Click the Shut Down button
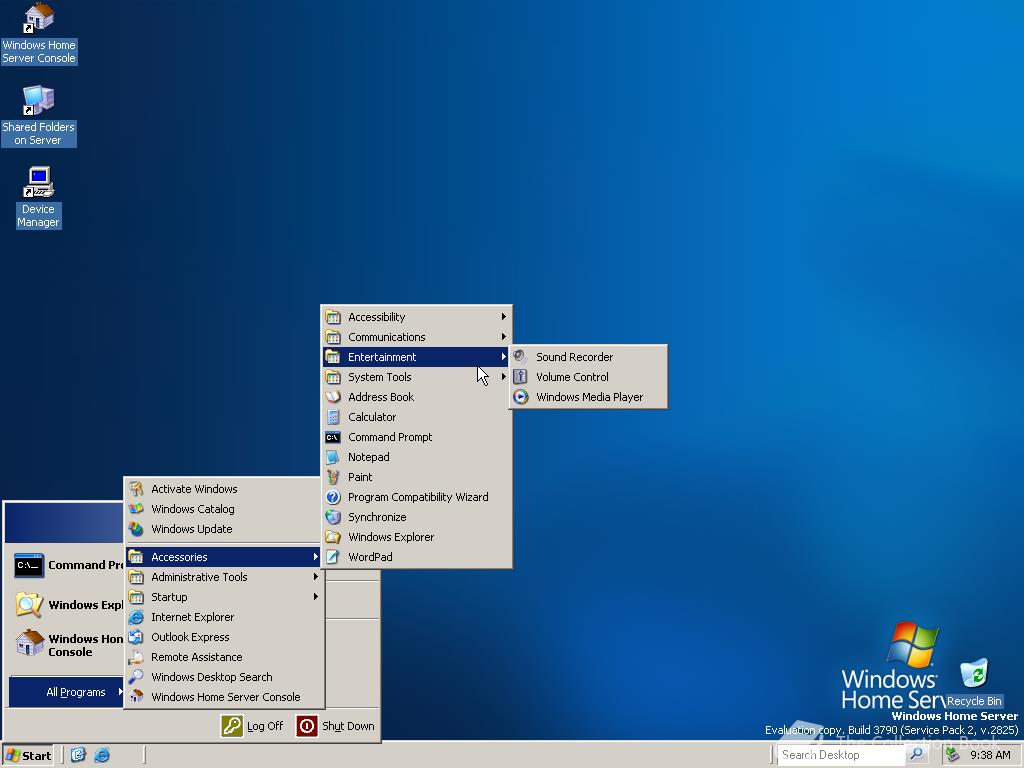 coord(336,726)
